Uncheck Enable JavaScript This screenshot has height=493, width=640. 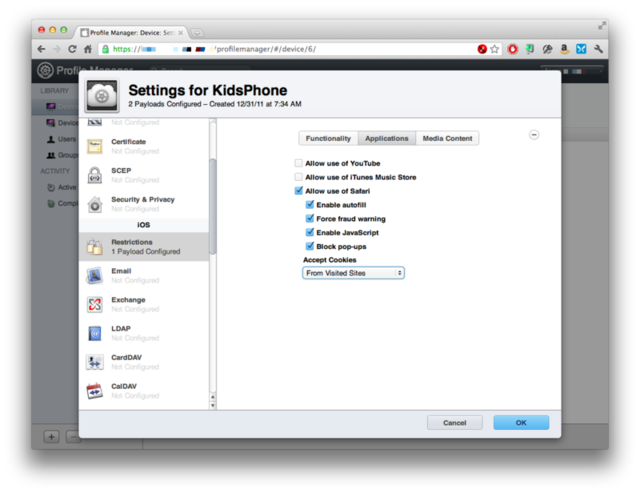pos(310,232)
